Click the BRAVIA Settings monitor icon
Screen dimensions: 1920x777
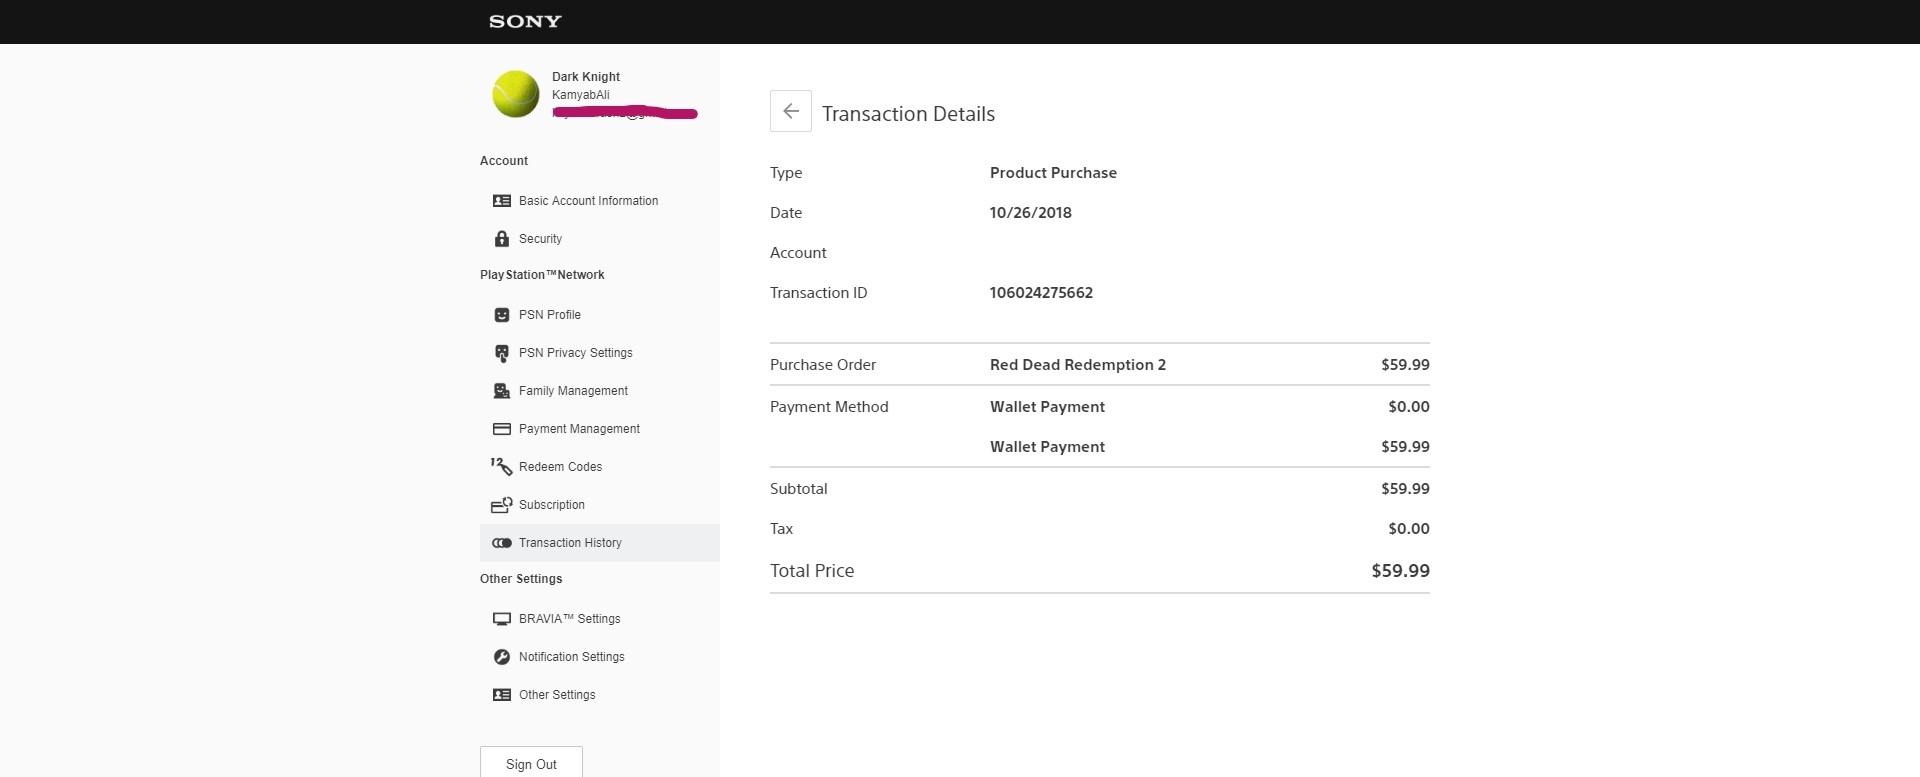point(502,619)
